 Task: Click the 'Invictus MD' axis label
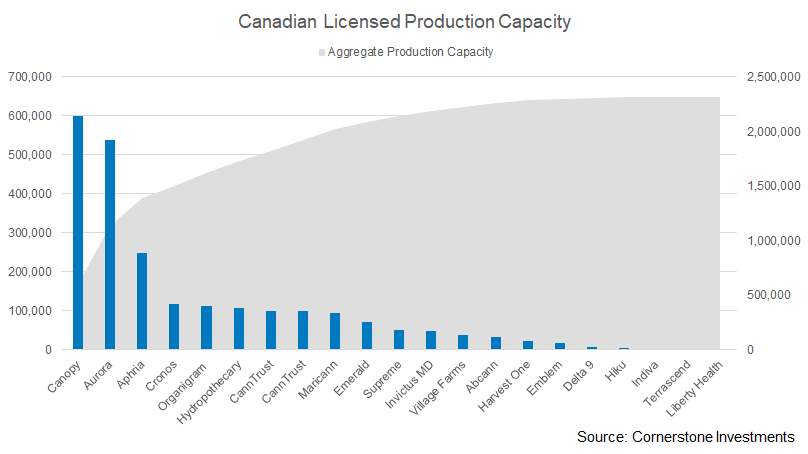[x=410, y=385]
